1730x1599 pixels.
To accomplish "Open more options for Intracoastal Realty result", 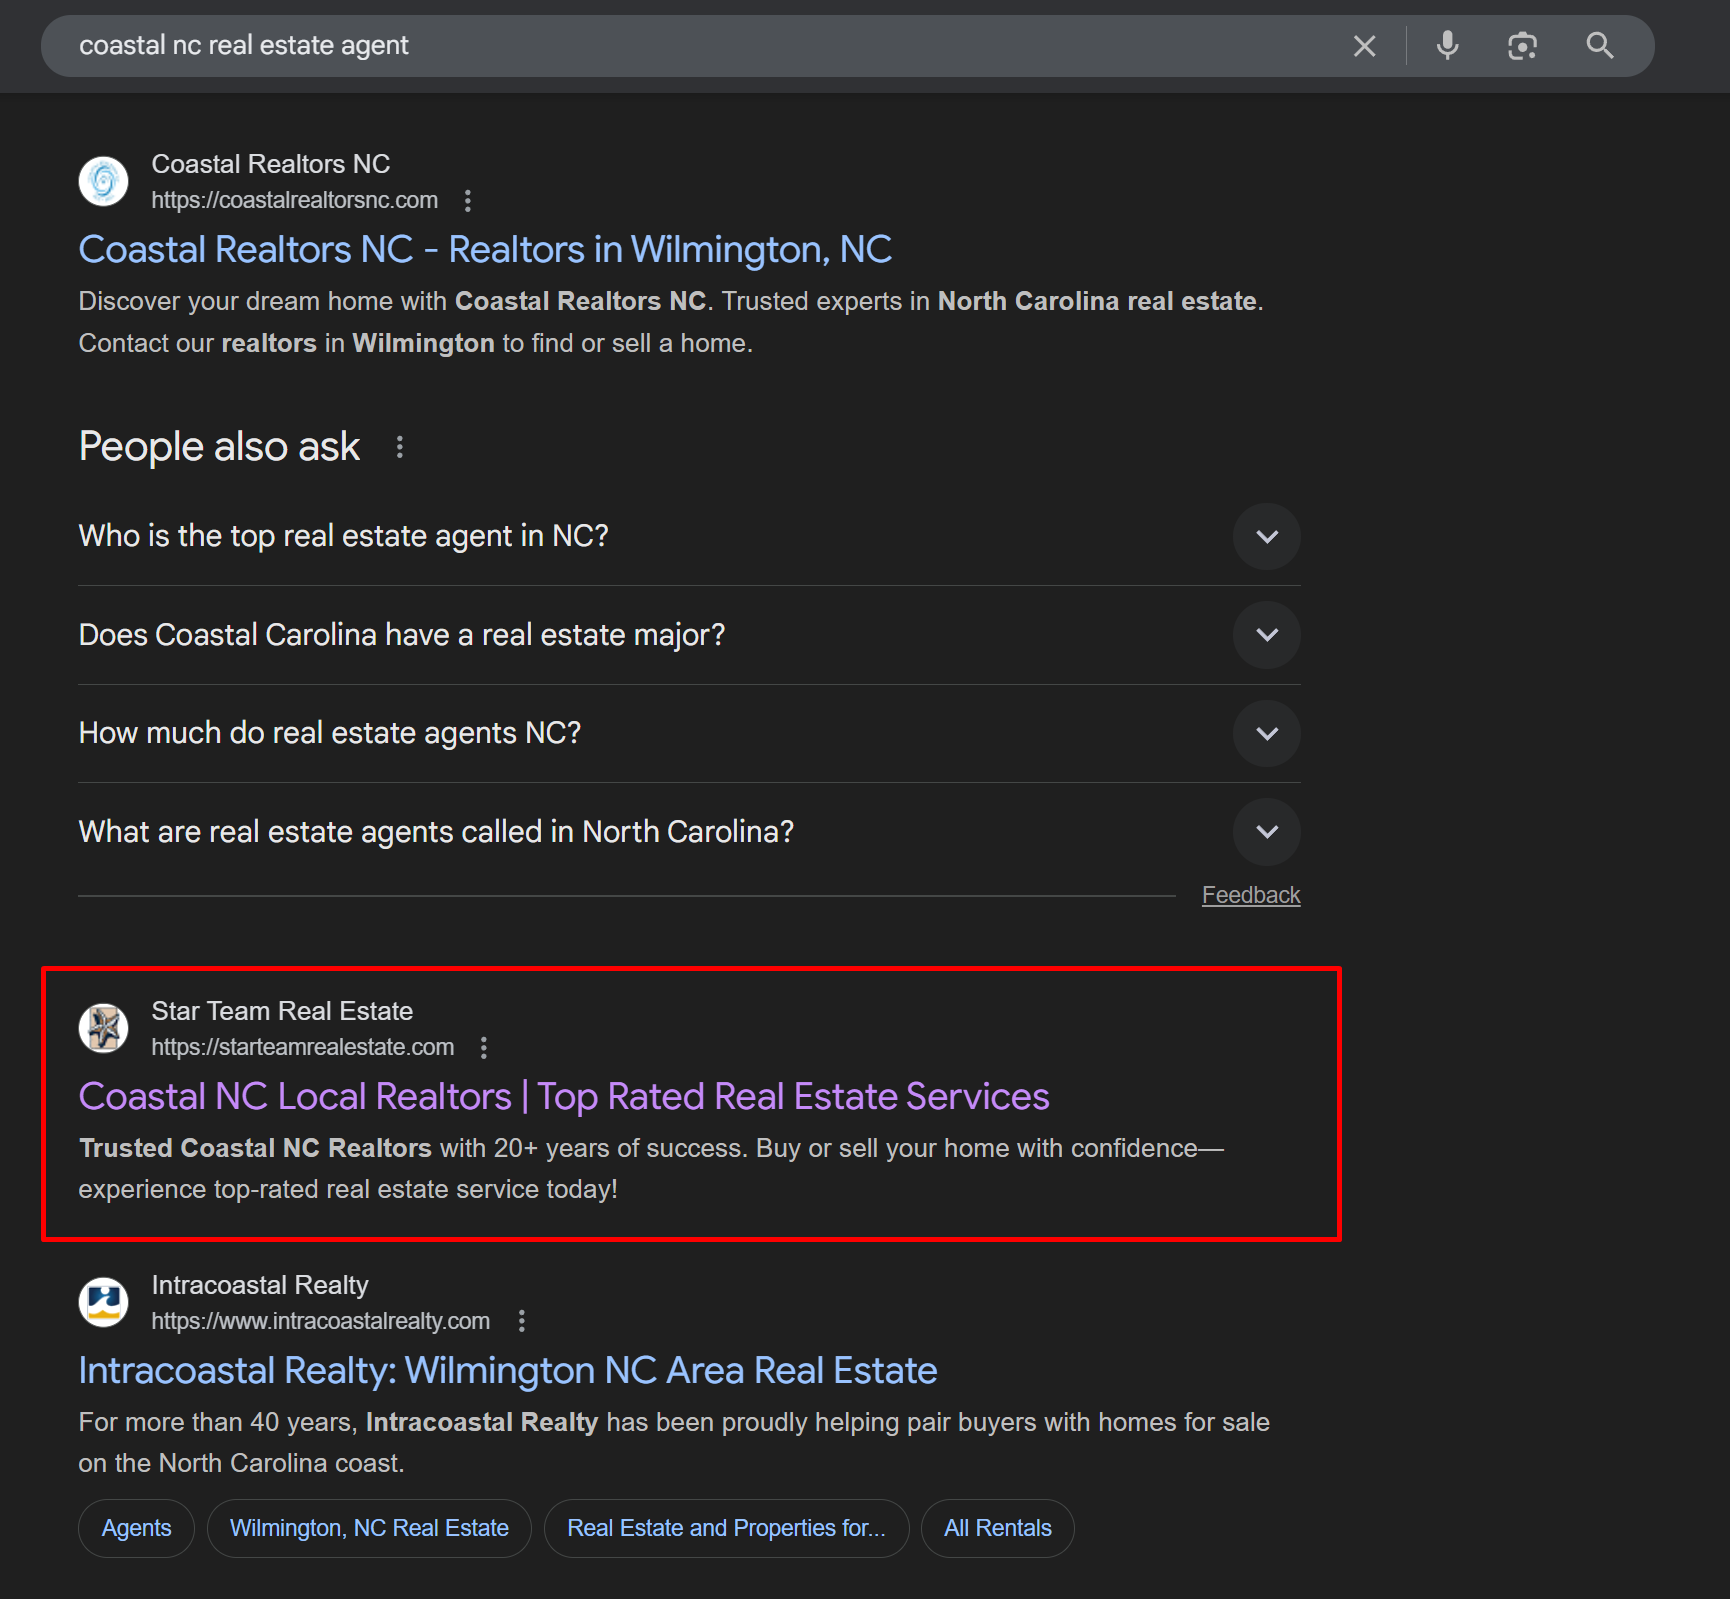I will point(522,1321).
